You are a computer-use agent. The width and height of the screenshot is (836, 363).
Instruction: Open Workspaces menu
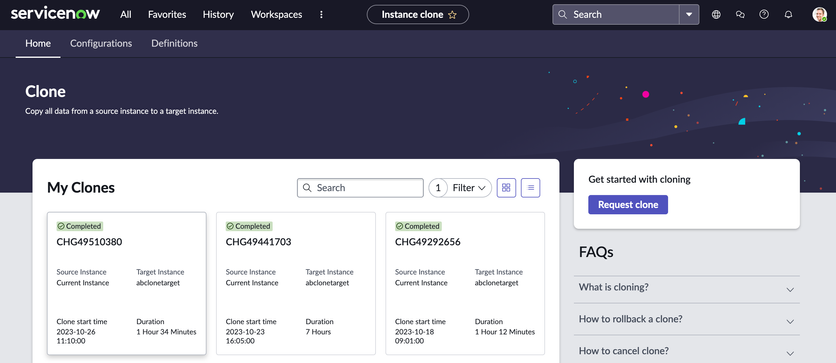point(276,15)
